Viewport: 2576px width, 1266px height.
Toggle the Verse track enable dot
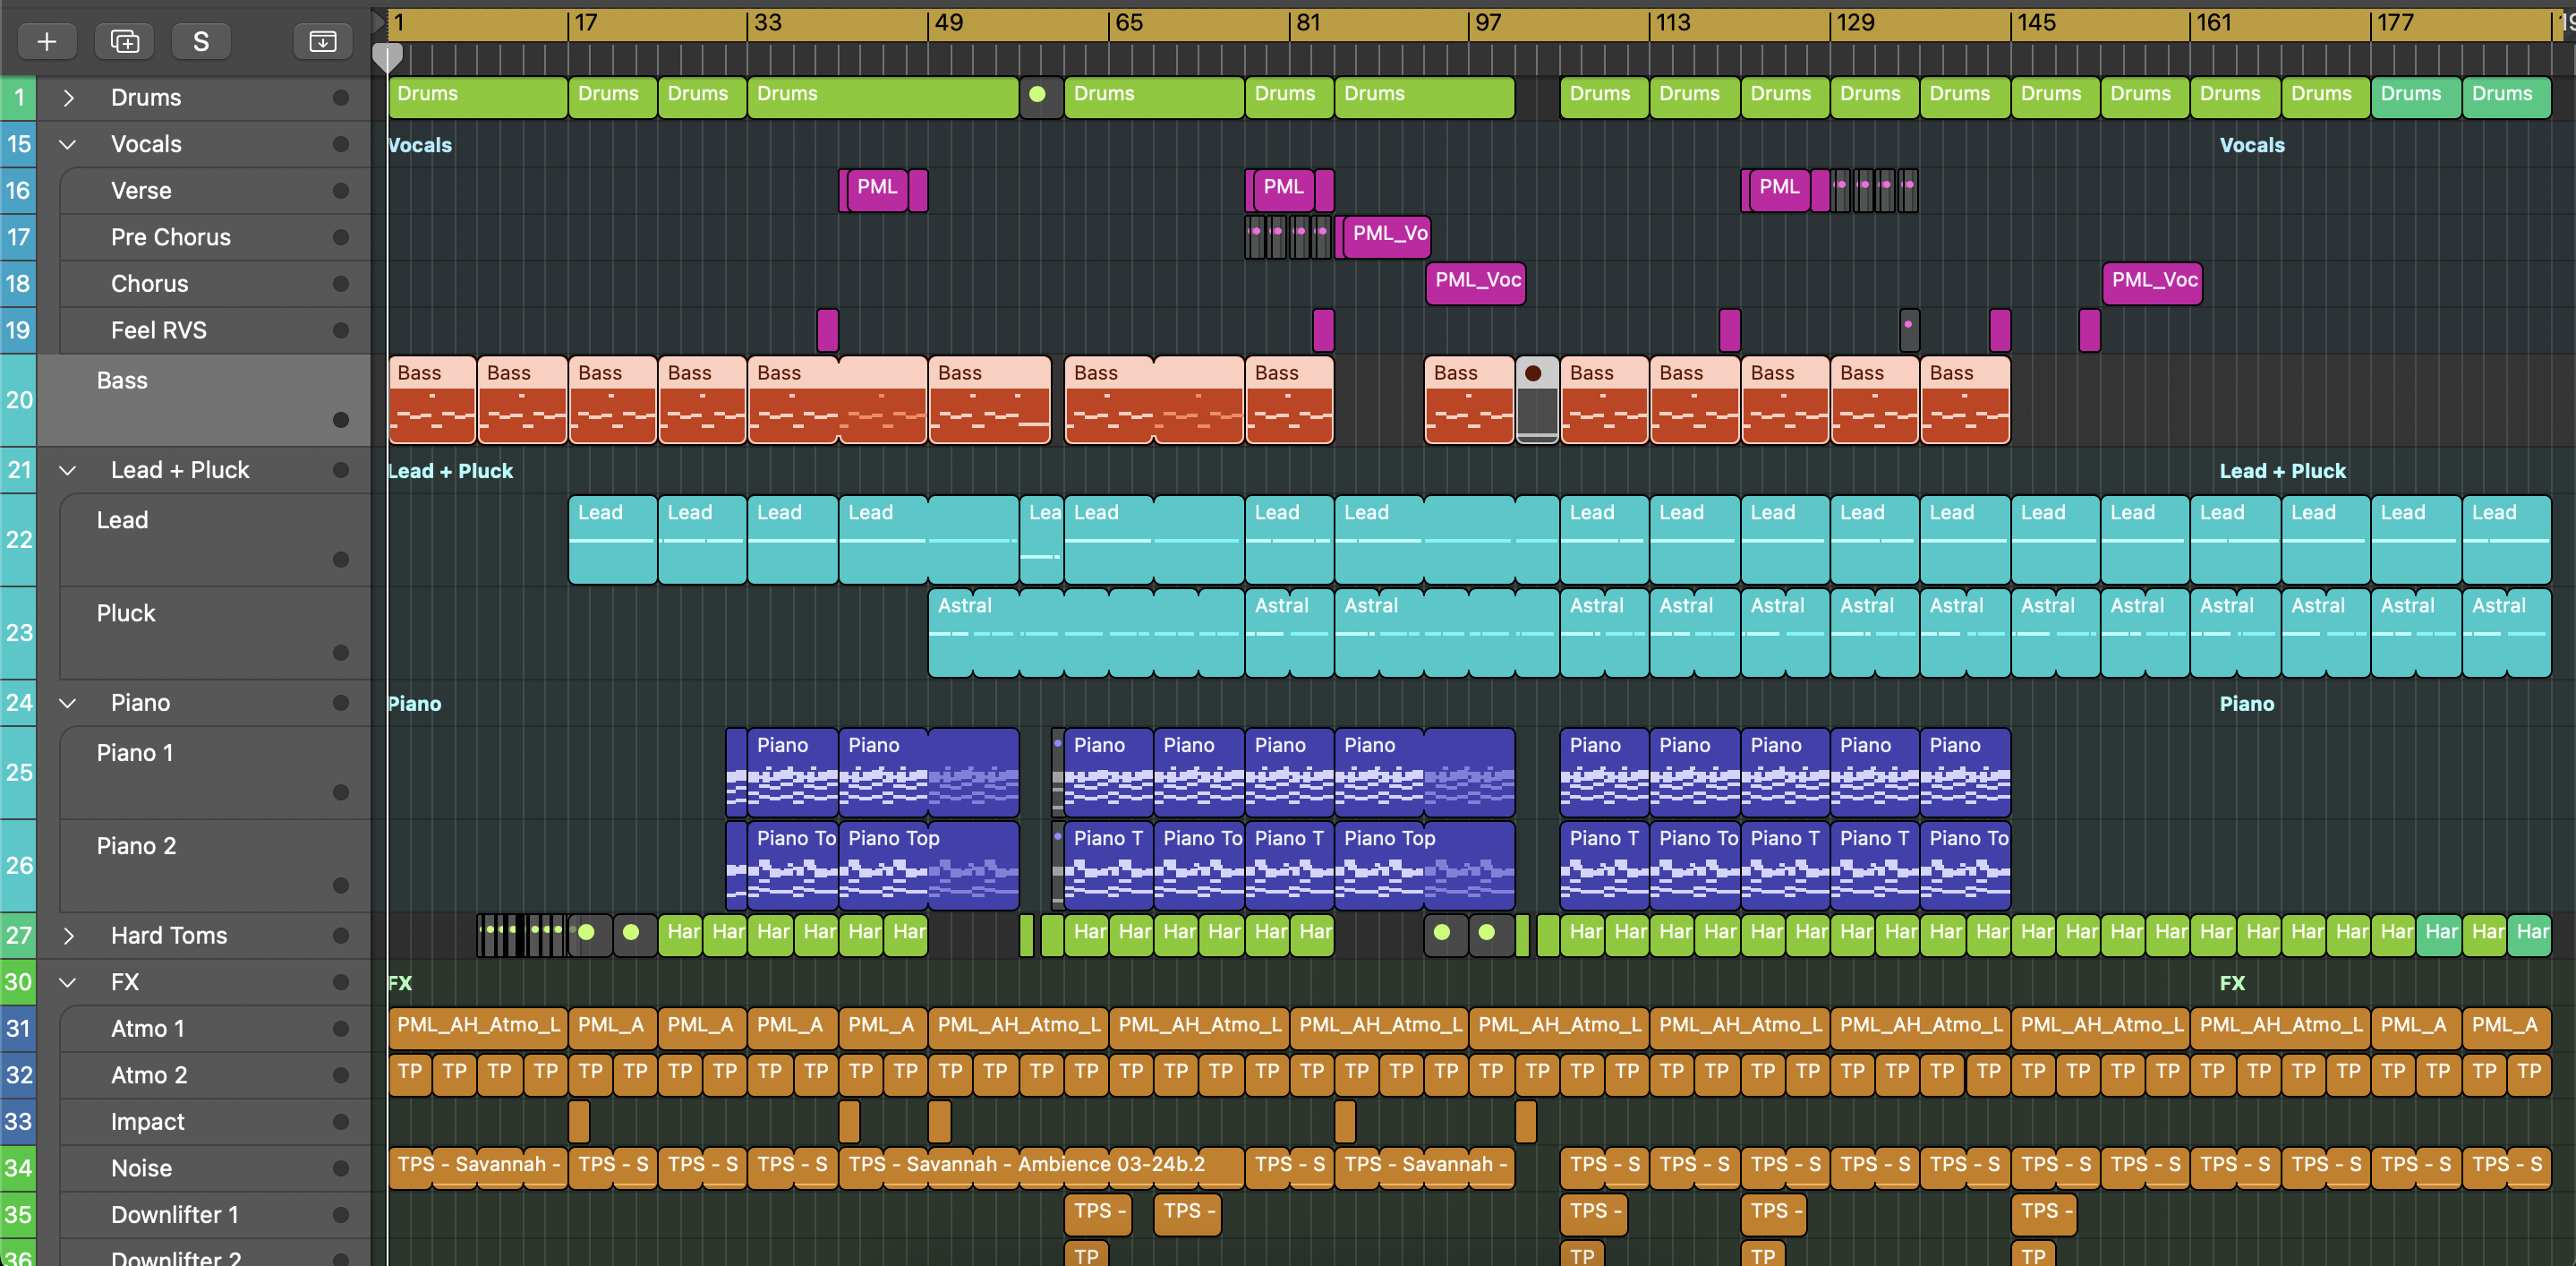(x=341, y=191)
